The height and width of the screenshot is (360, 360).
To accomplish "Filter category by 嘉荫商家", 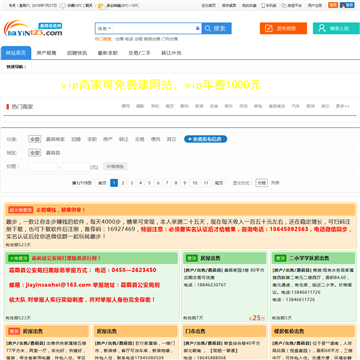I will click(x=55, y=139).
